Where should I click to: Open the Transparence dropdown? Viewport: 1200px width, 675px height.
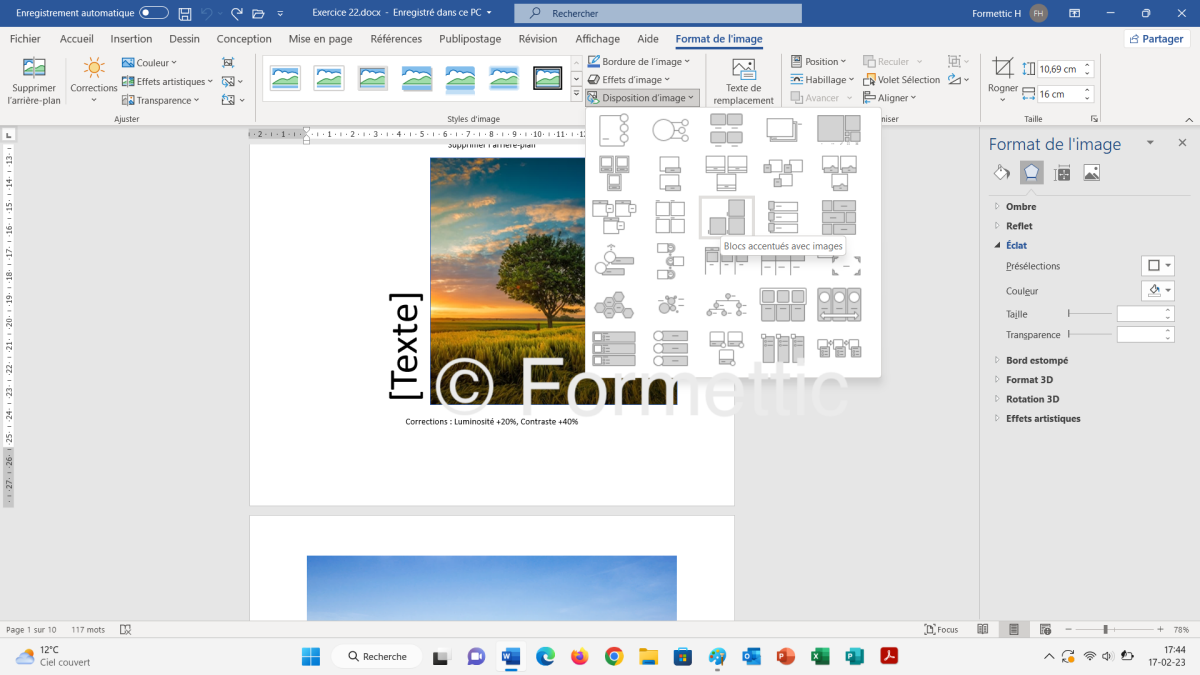pos(161,100)
